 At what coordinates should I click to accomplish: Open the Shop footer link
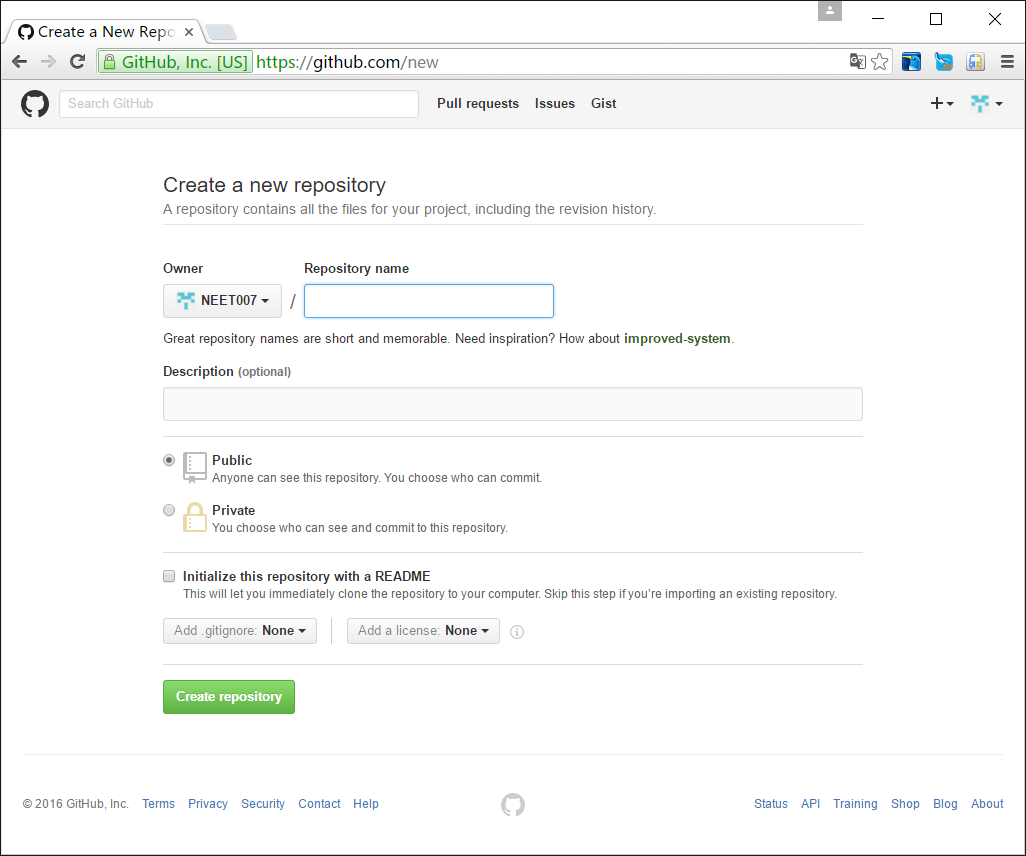905,804
